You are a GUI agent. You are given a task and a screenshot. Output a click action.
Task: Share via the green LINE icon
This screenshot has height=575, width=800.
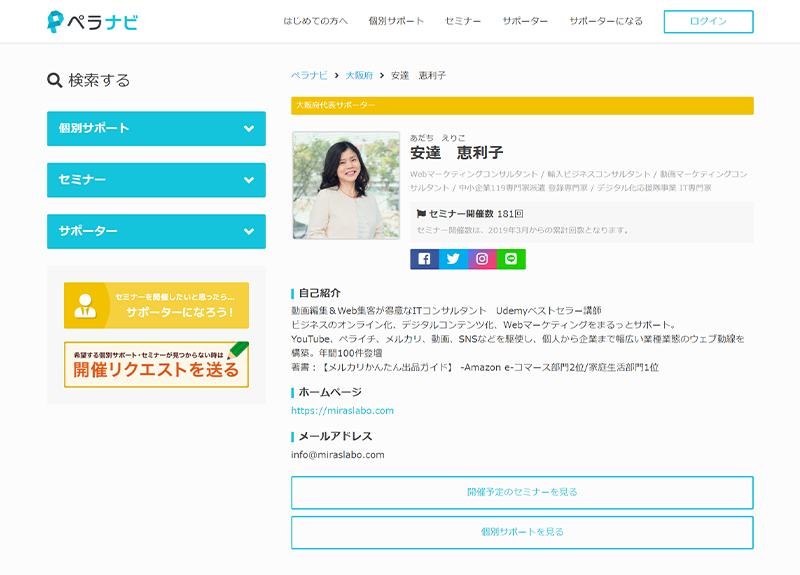(511, 259)
